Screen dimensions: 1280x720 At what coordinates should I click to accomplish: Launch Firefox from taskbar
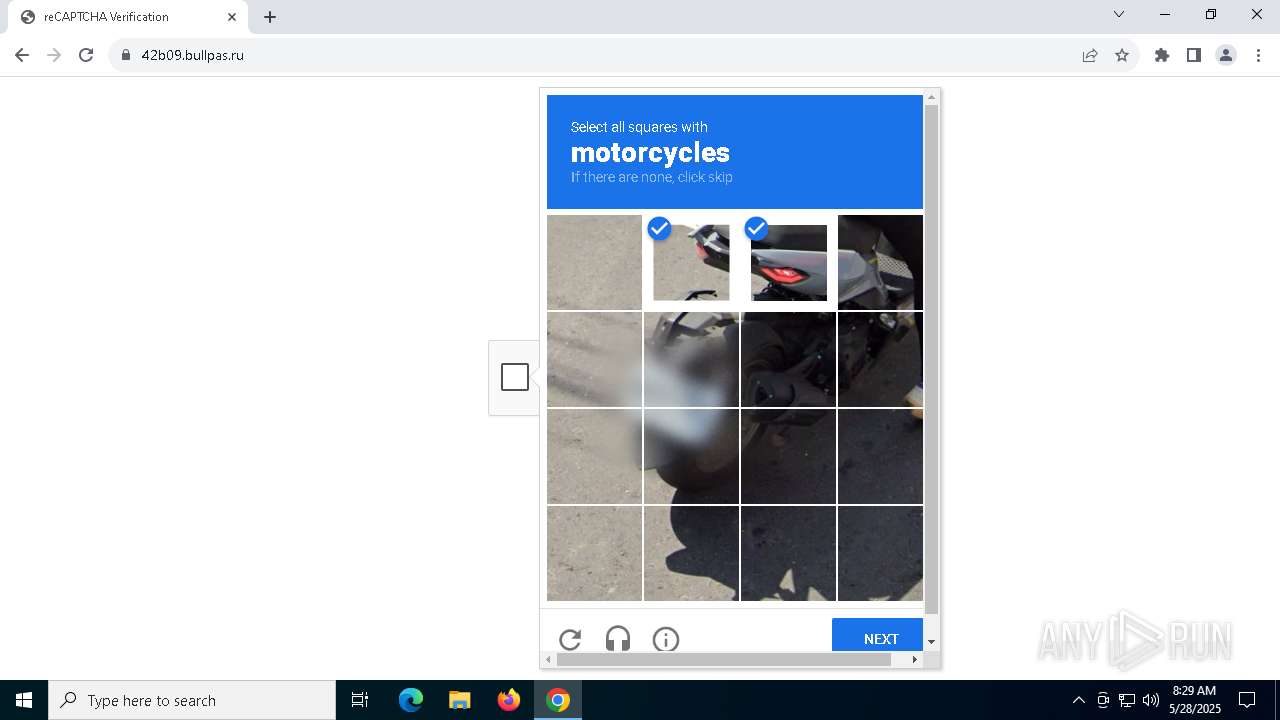coord(509,700)
